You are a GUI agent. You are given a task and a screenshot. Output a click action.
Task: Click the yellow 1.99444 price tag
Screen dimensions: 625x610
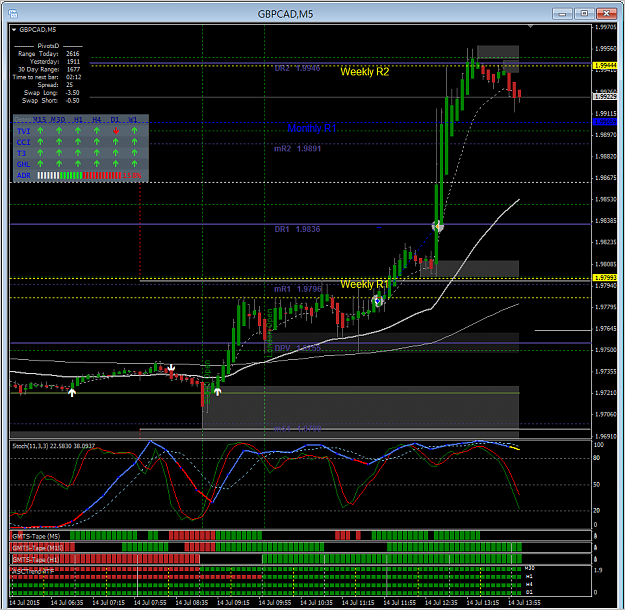[x=605, y=65]
